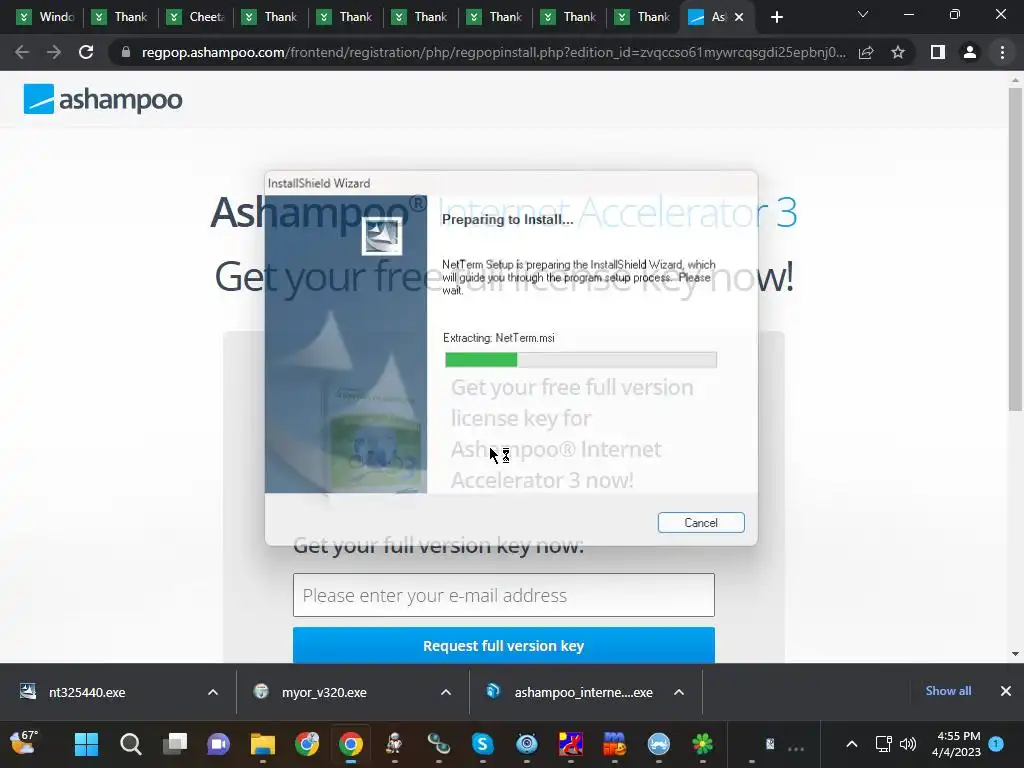Cancel the InstallShield Wizard setup

click(x=701, y=522)
